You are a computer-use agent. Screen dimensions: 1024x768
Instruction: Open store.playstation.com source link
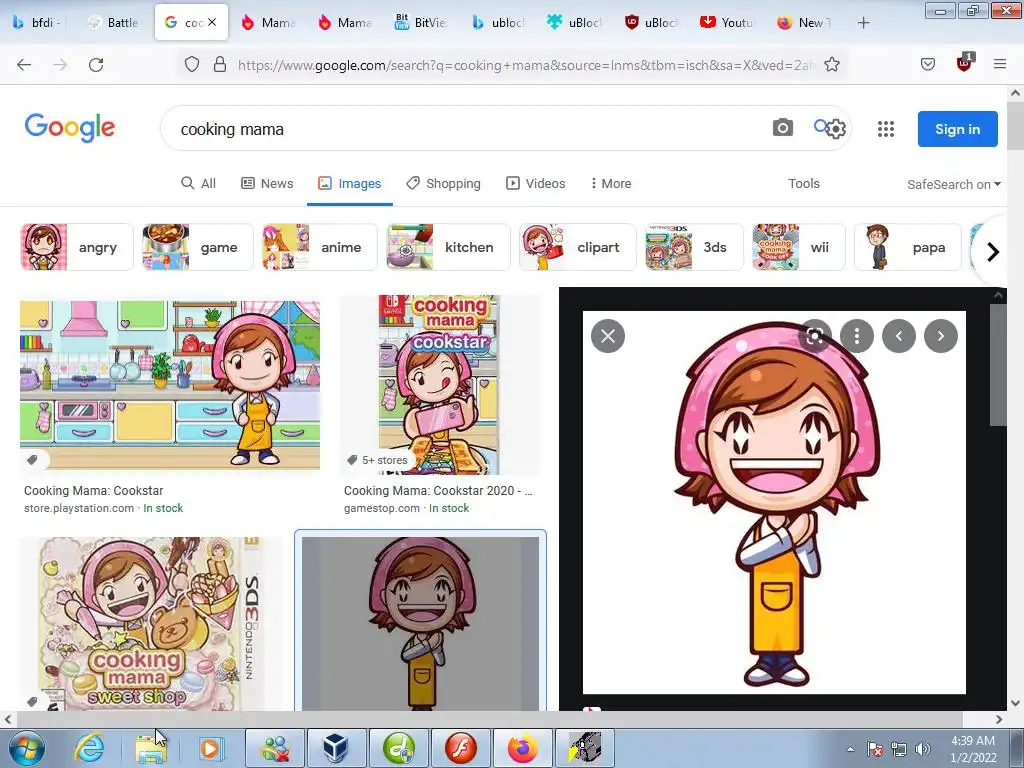[x=79, y=508]
